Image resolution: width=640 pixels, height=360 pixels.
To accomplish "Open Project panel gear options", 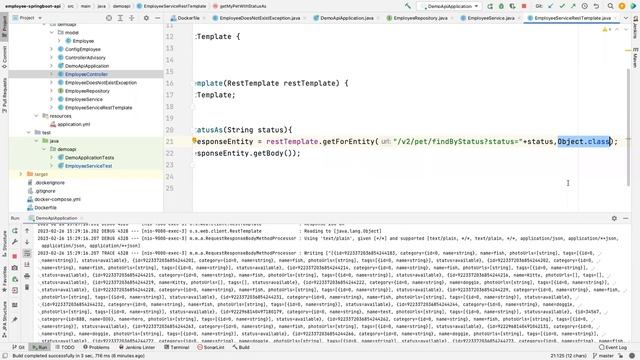I will pos(146,18).
